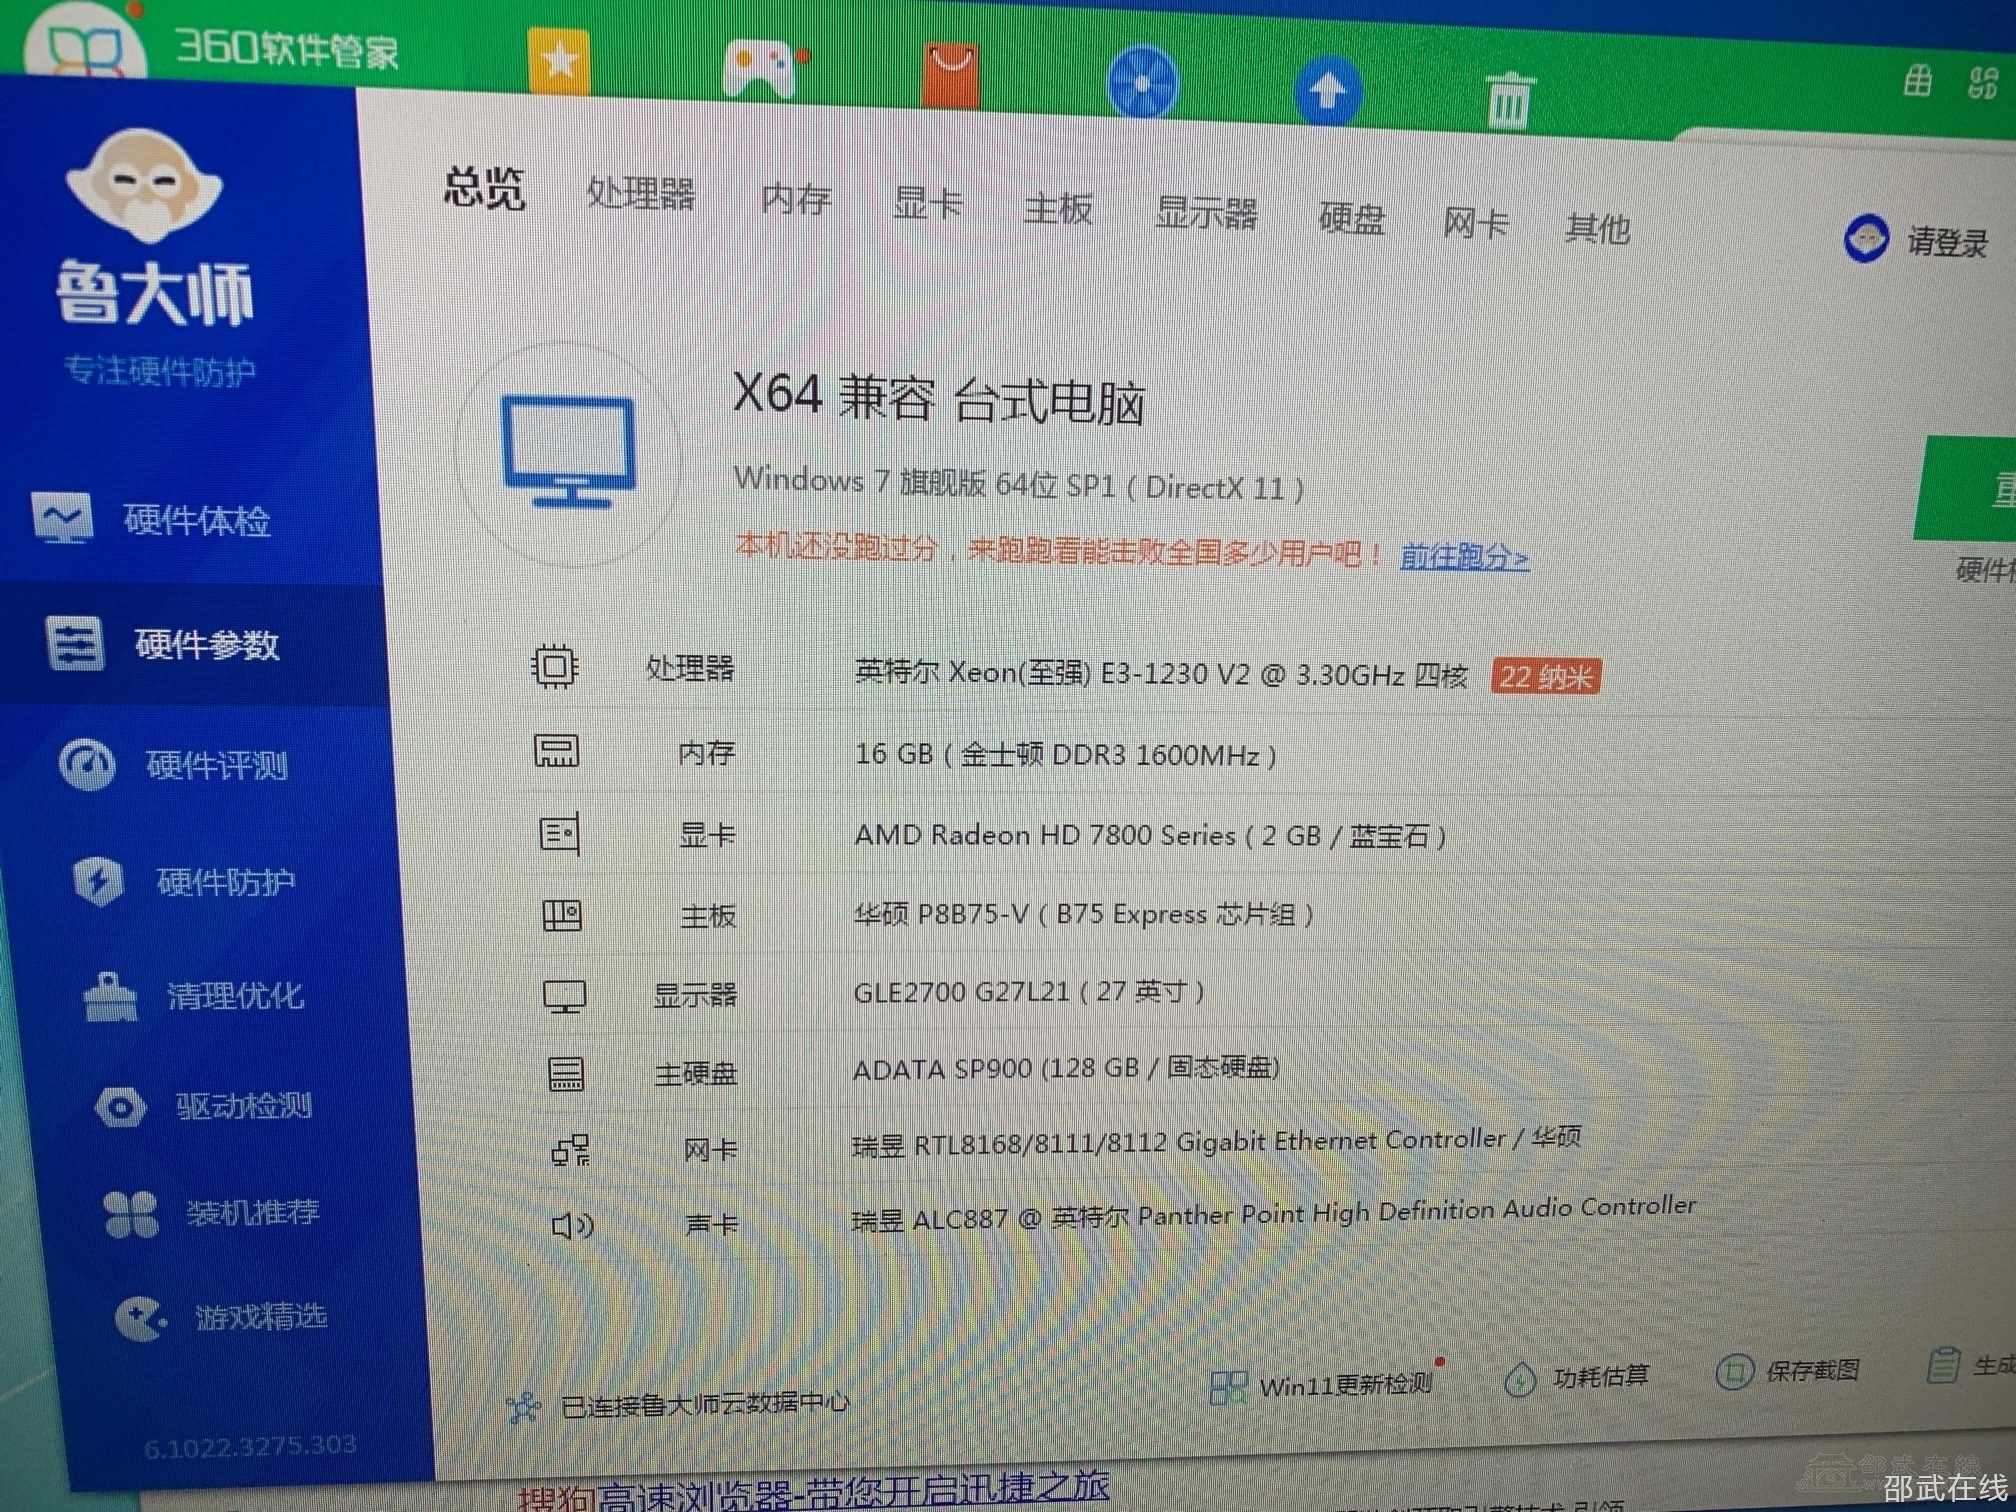The width and height of the screenshot is (2016, 1512).
Task: Open 装机推荐 software recommendations
Action: [251, 1213]
